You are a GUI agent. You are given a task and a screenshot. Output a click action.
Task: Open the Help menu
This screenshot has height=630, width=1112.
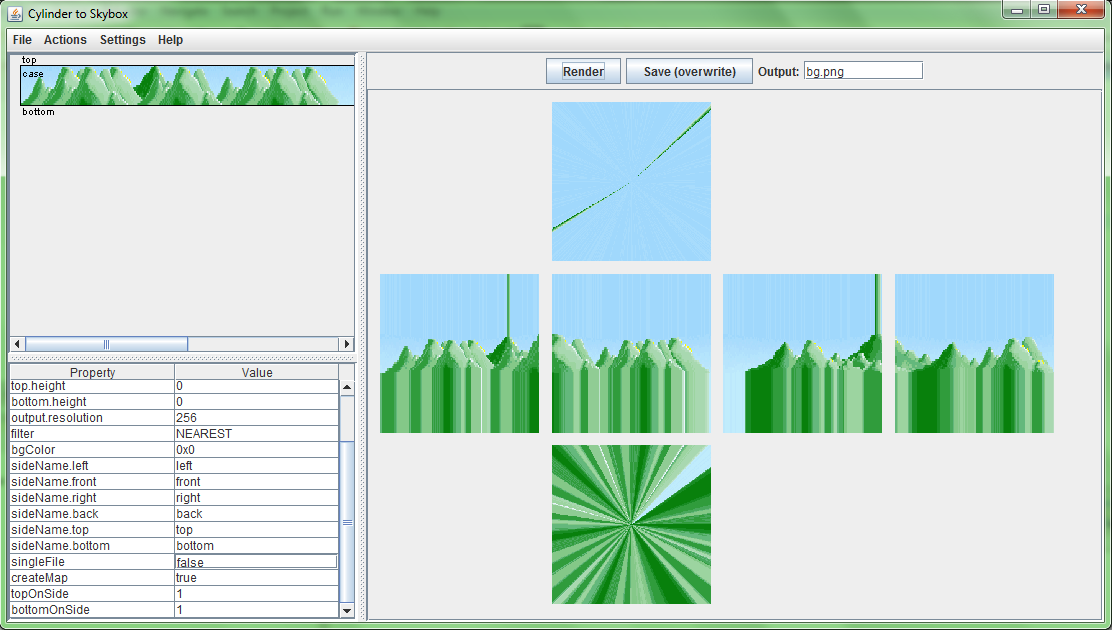coord(170,40)
